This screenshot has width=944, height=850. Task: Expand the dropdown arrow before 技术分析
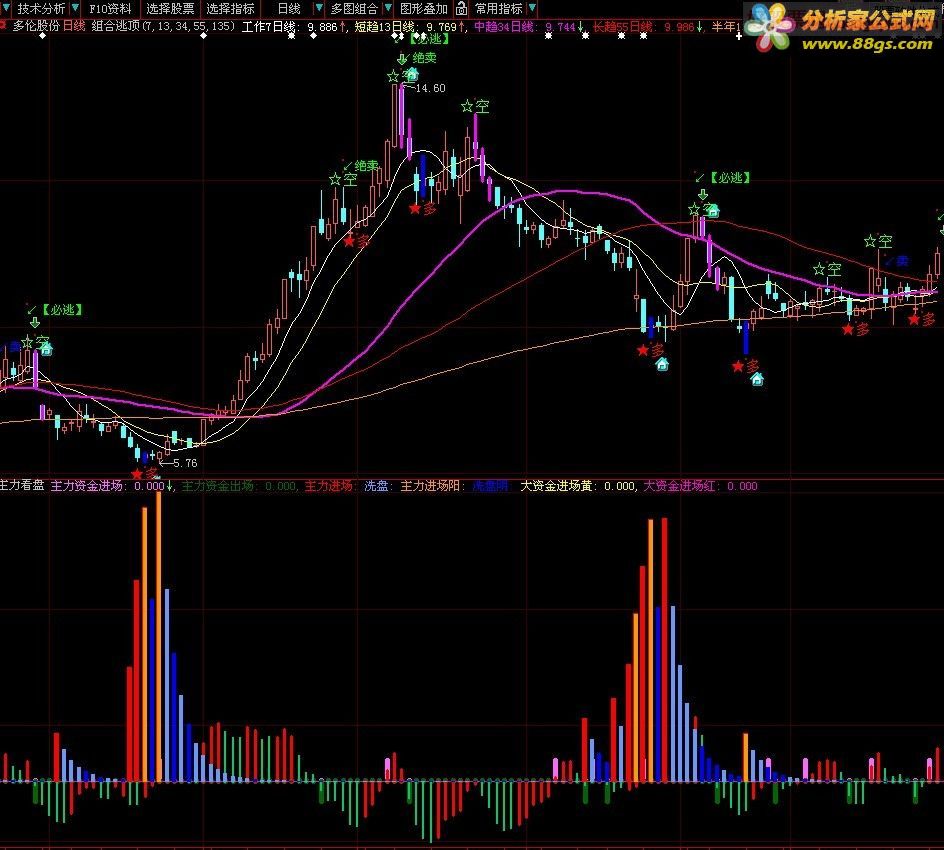click(5, 8)
